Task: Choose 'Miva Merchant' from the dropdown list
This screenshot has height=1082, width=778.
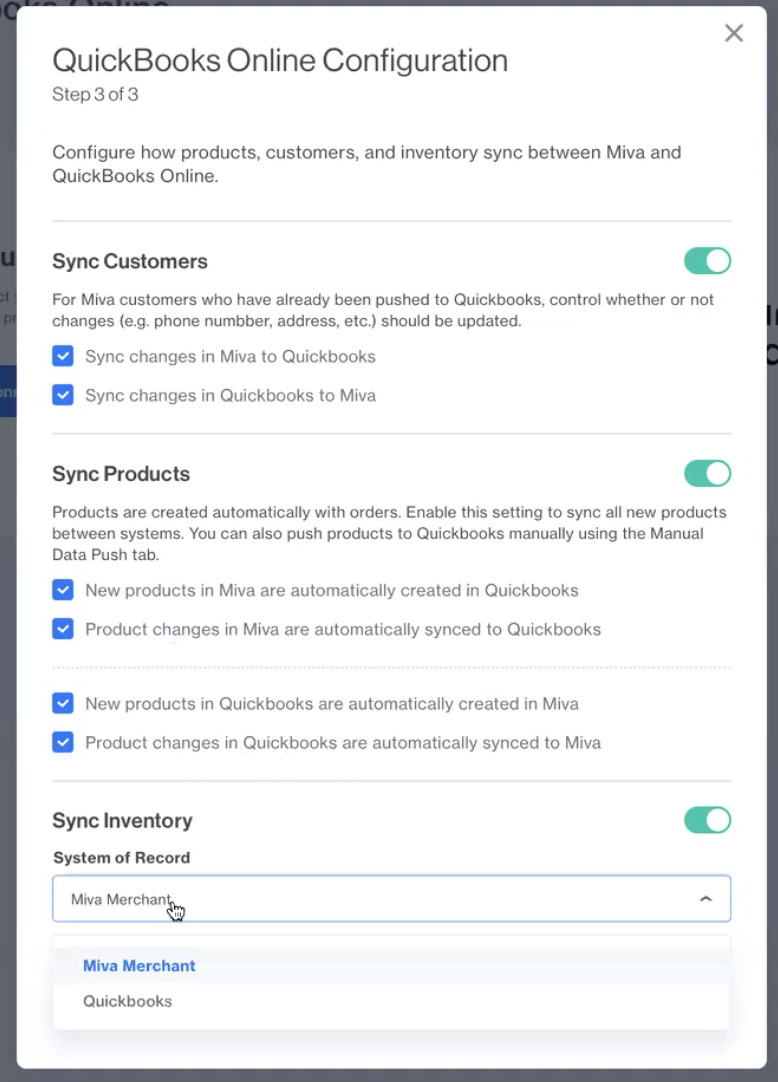Action: pos(139,965)
